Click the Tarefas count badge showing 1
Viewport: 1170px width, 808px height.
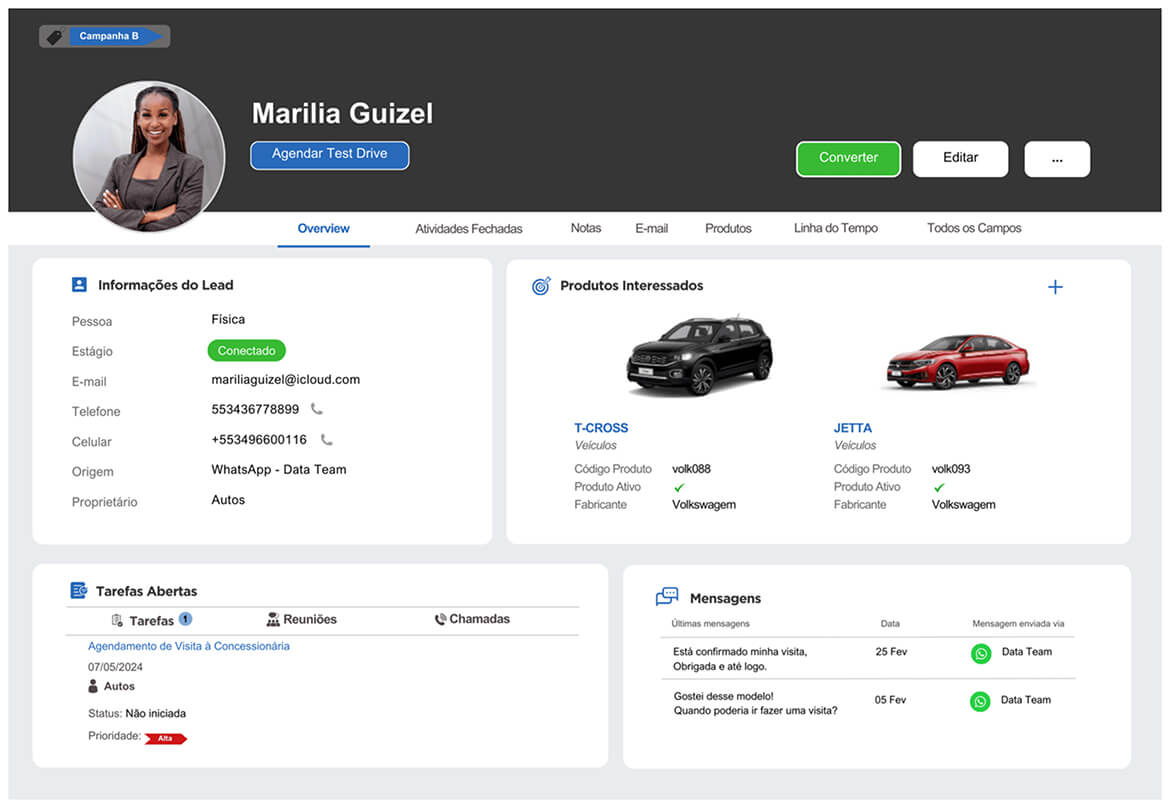(x=185, y=618)
